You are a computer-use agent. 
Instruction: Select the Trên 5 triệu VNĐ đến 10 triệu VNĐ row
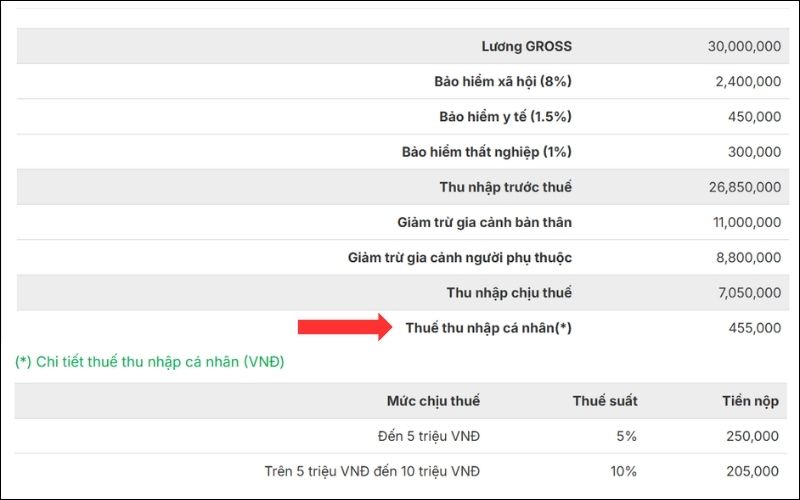tap(372, 471)
